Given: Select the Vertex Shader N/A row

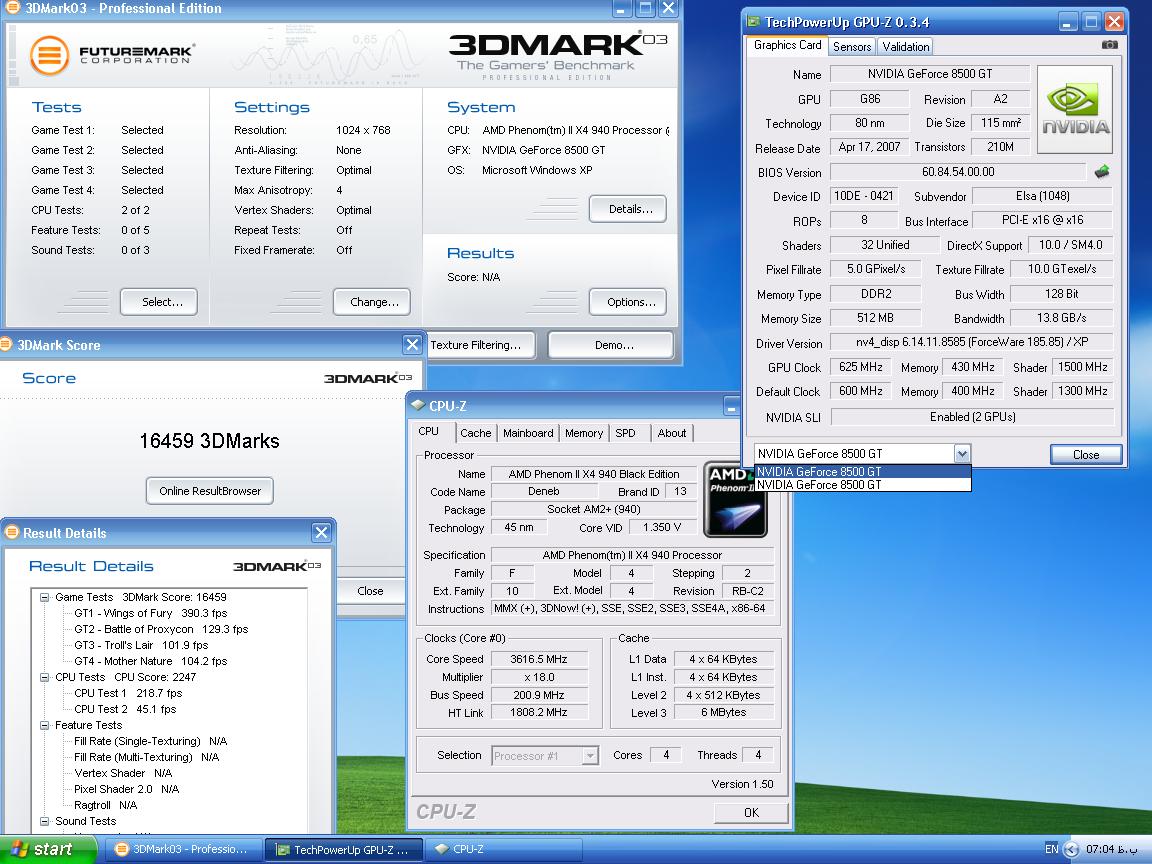Looking at the screenshot, I should [x=123, y=774].
